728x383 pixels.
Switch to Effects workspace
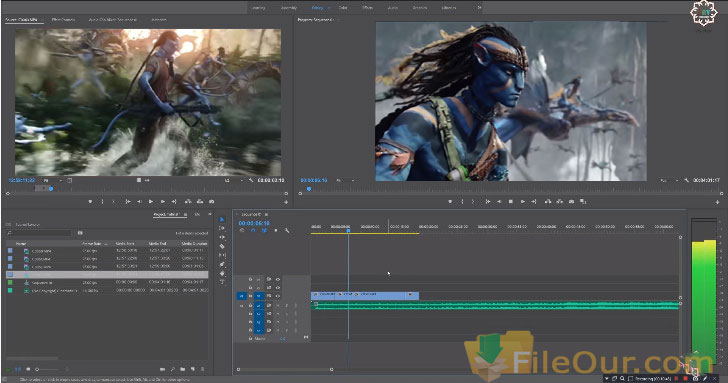(x=368, y=7)
